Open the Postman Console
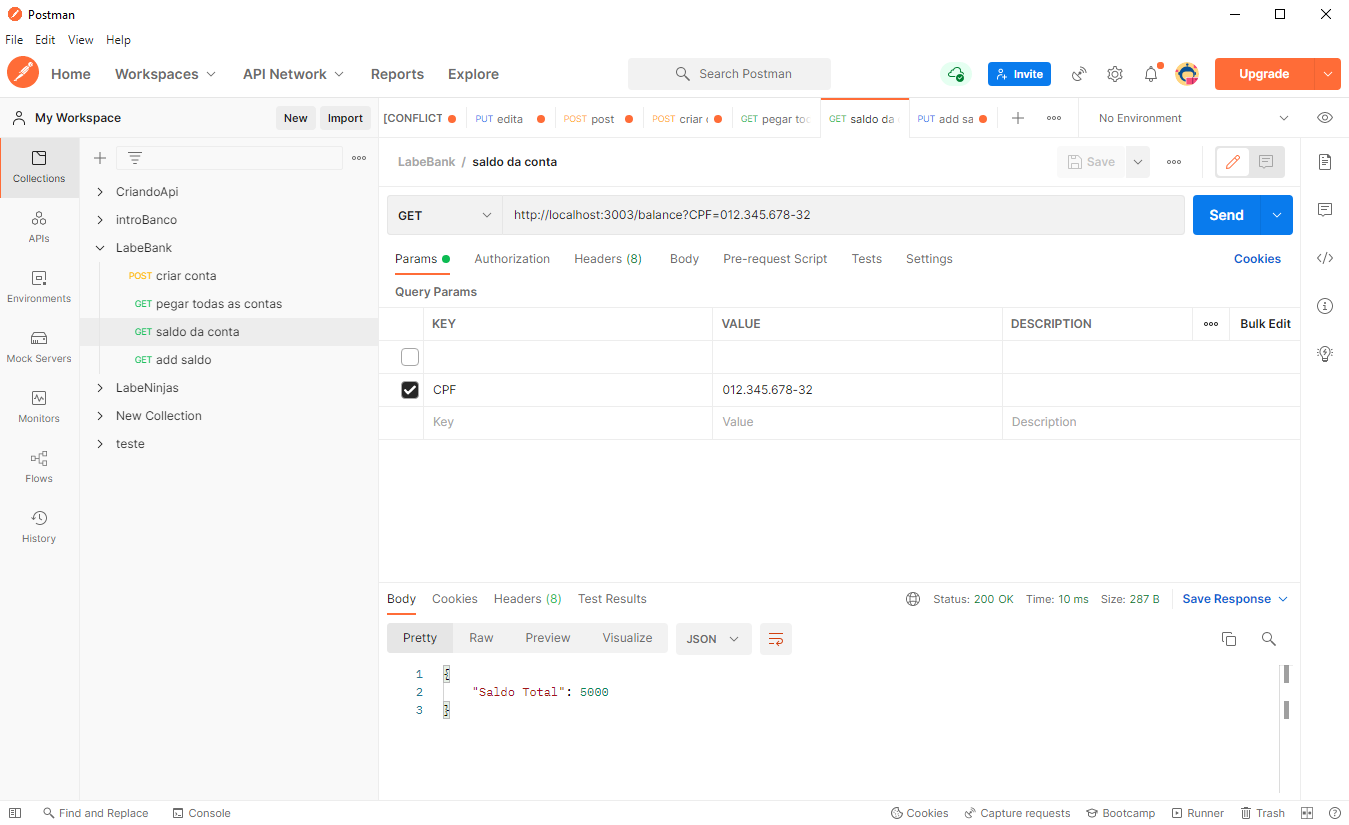Image resolution: width=1349 pixels, height=825 pixels. click(x=201, y=812)
